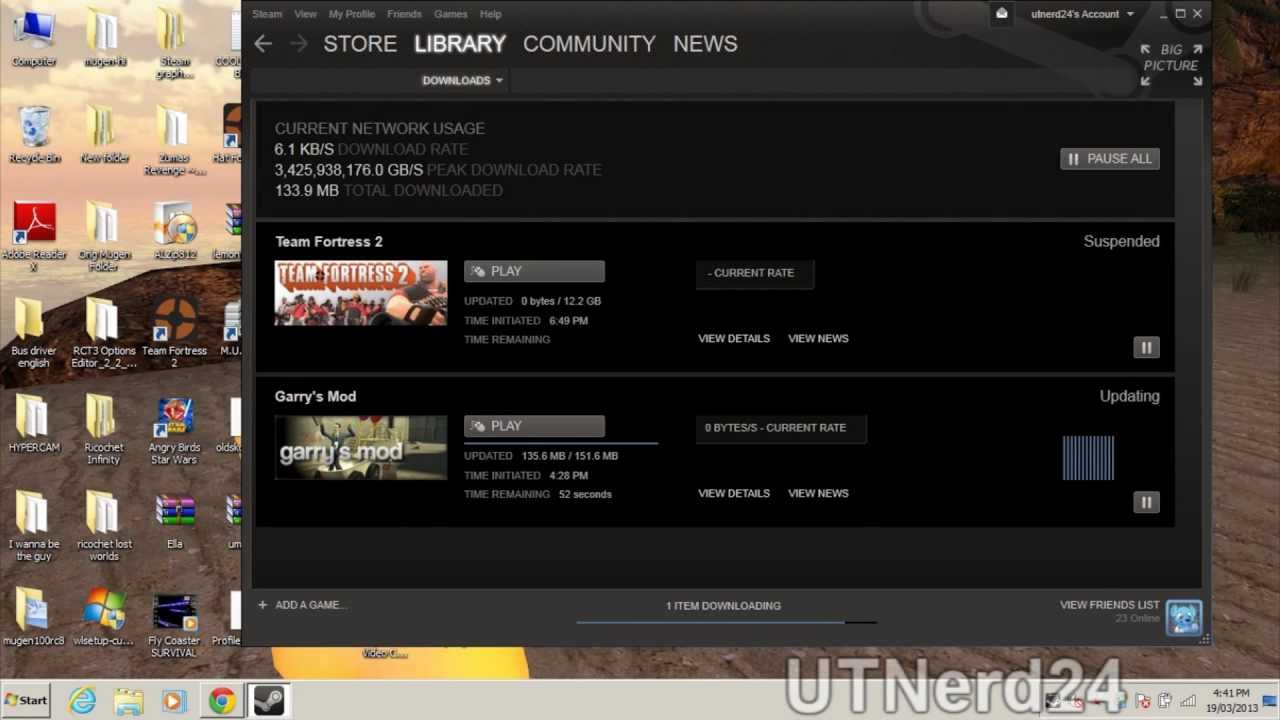This screenshot has height=720, width=1280.
Task: Select the Team Fortress 2 desktop shortcut
Action: [x=174, y=333]
